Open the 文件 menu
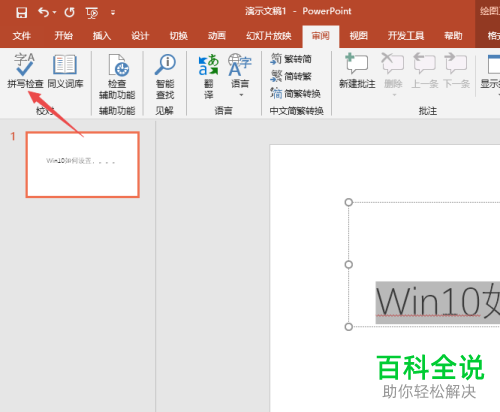 point(22,36)
